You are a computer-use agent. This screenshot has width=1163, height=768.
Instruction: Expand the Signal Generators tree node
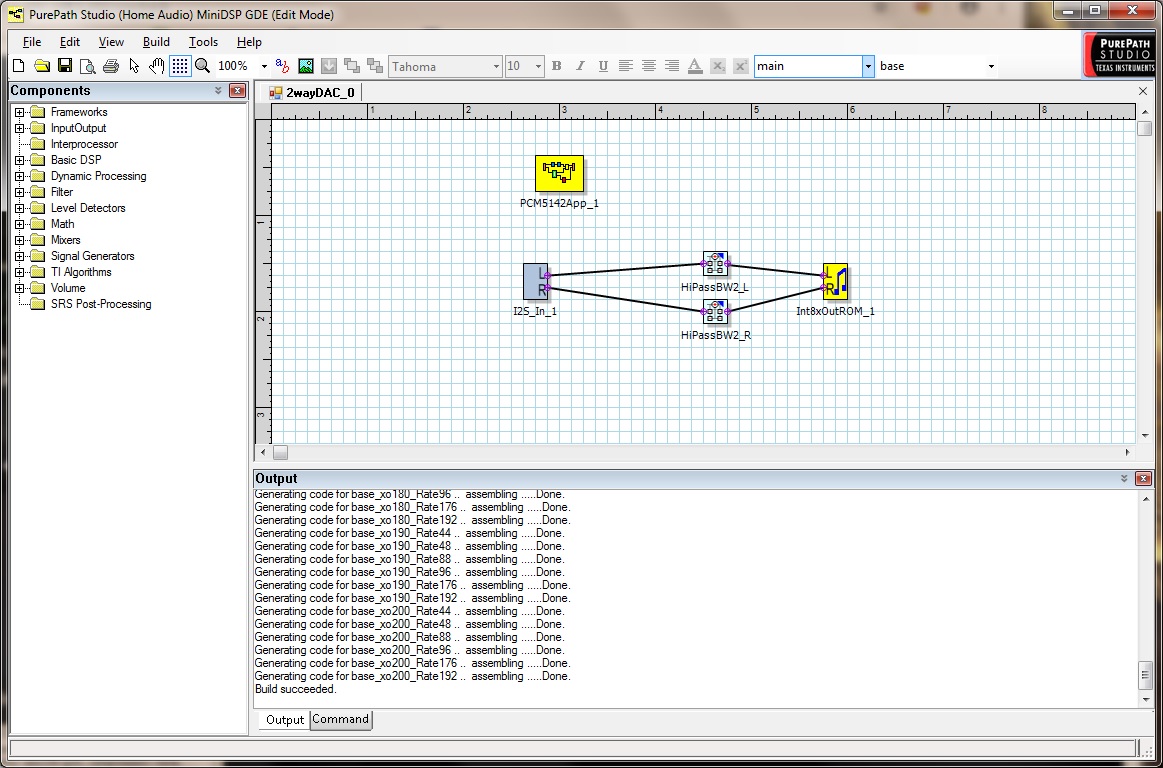point(19,256)
